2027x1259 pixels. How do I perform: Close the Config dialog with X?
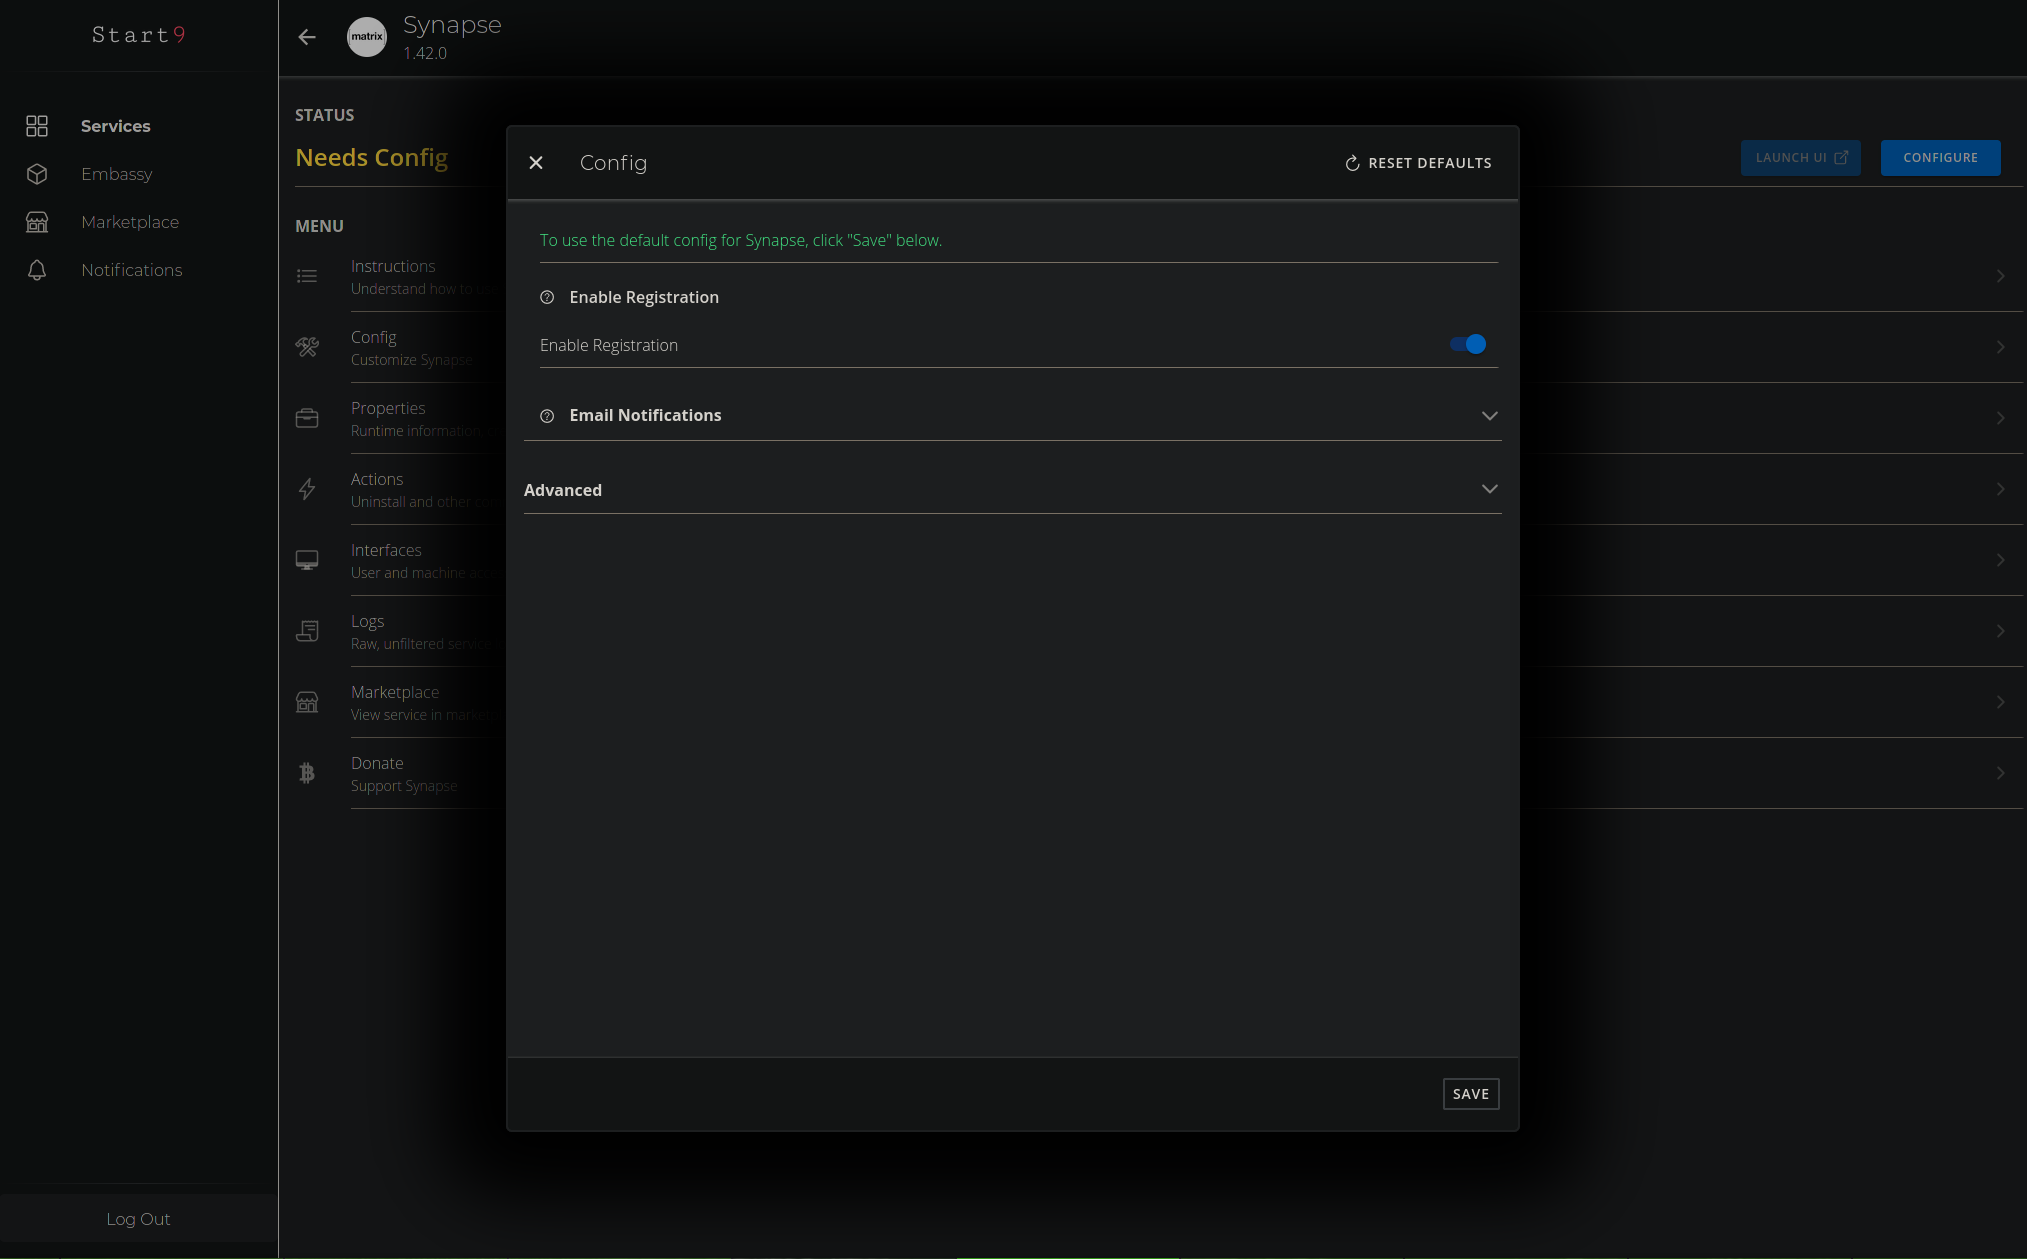pyautogui.click(x=536, y=163)
